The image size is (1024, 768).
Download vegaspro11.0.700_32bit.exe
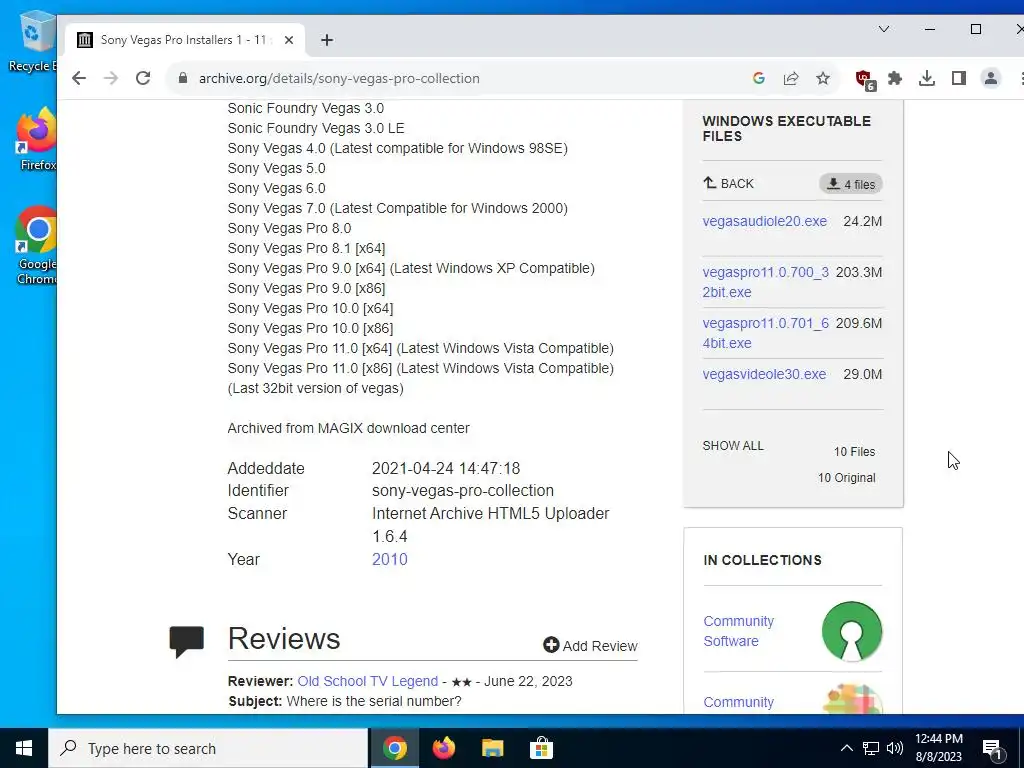765,282
